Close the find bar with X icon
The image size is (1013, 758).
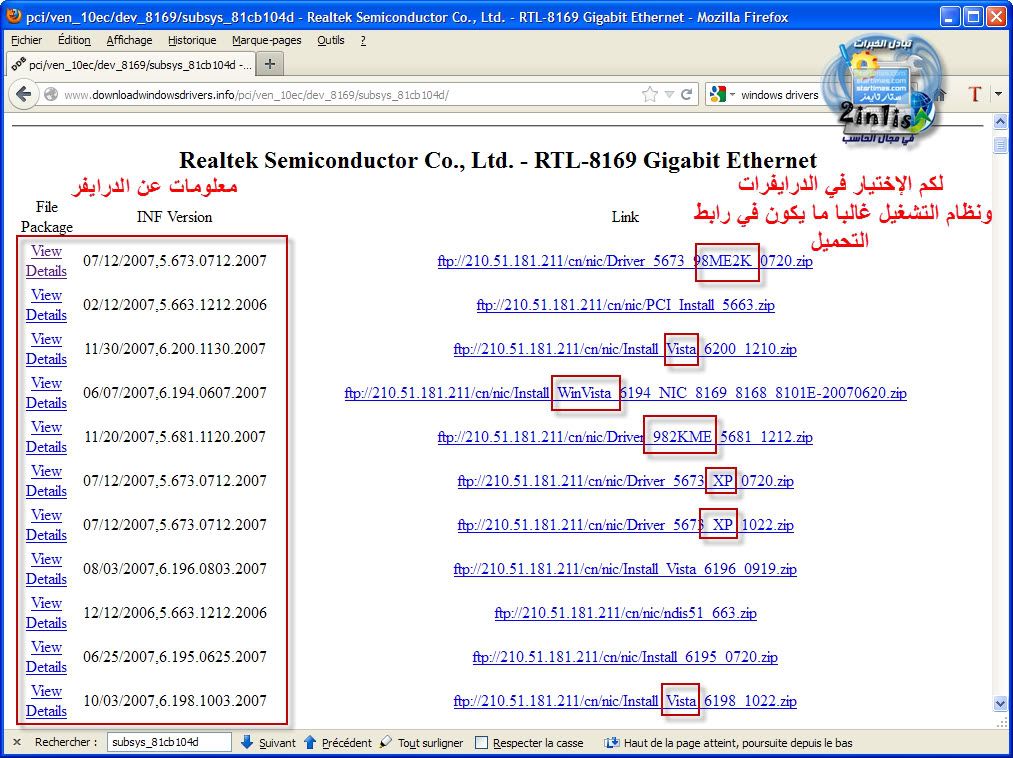point(17,742)
